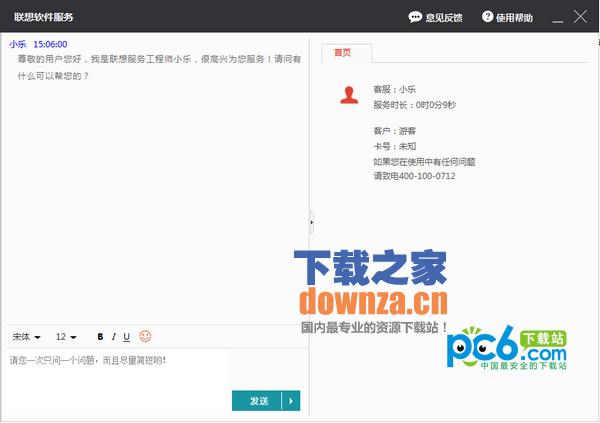This screenshot has width=600, height=423.
Task: Open the 意见反馈 feedback speech bubble icon
Action: pos(415,17)
